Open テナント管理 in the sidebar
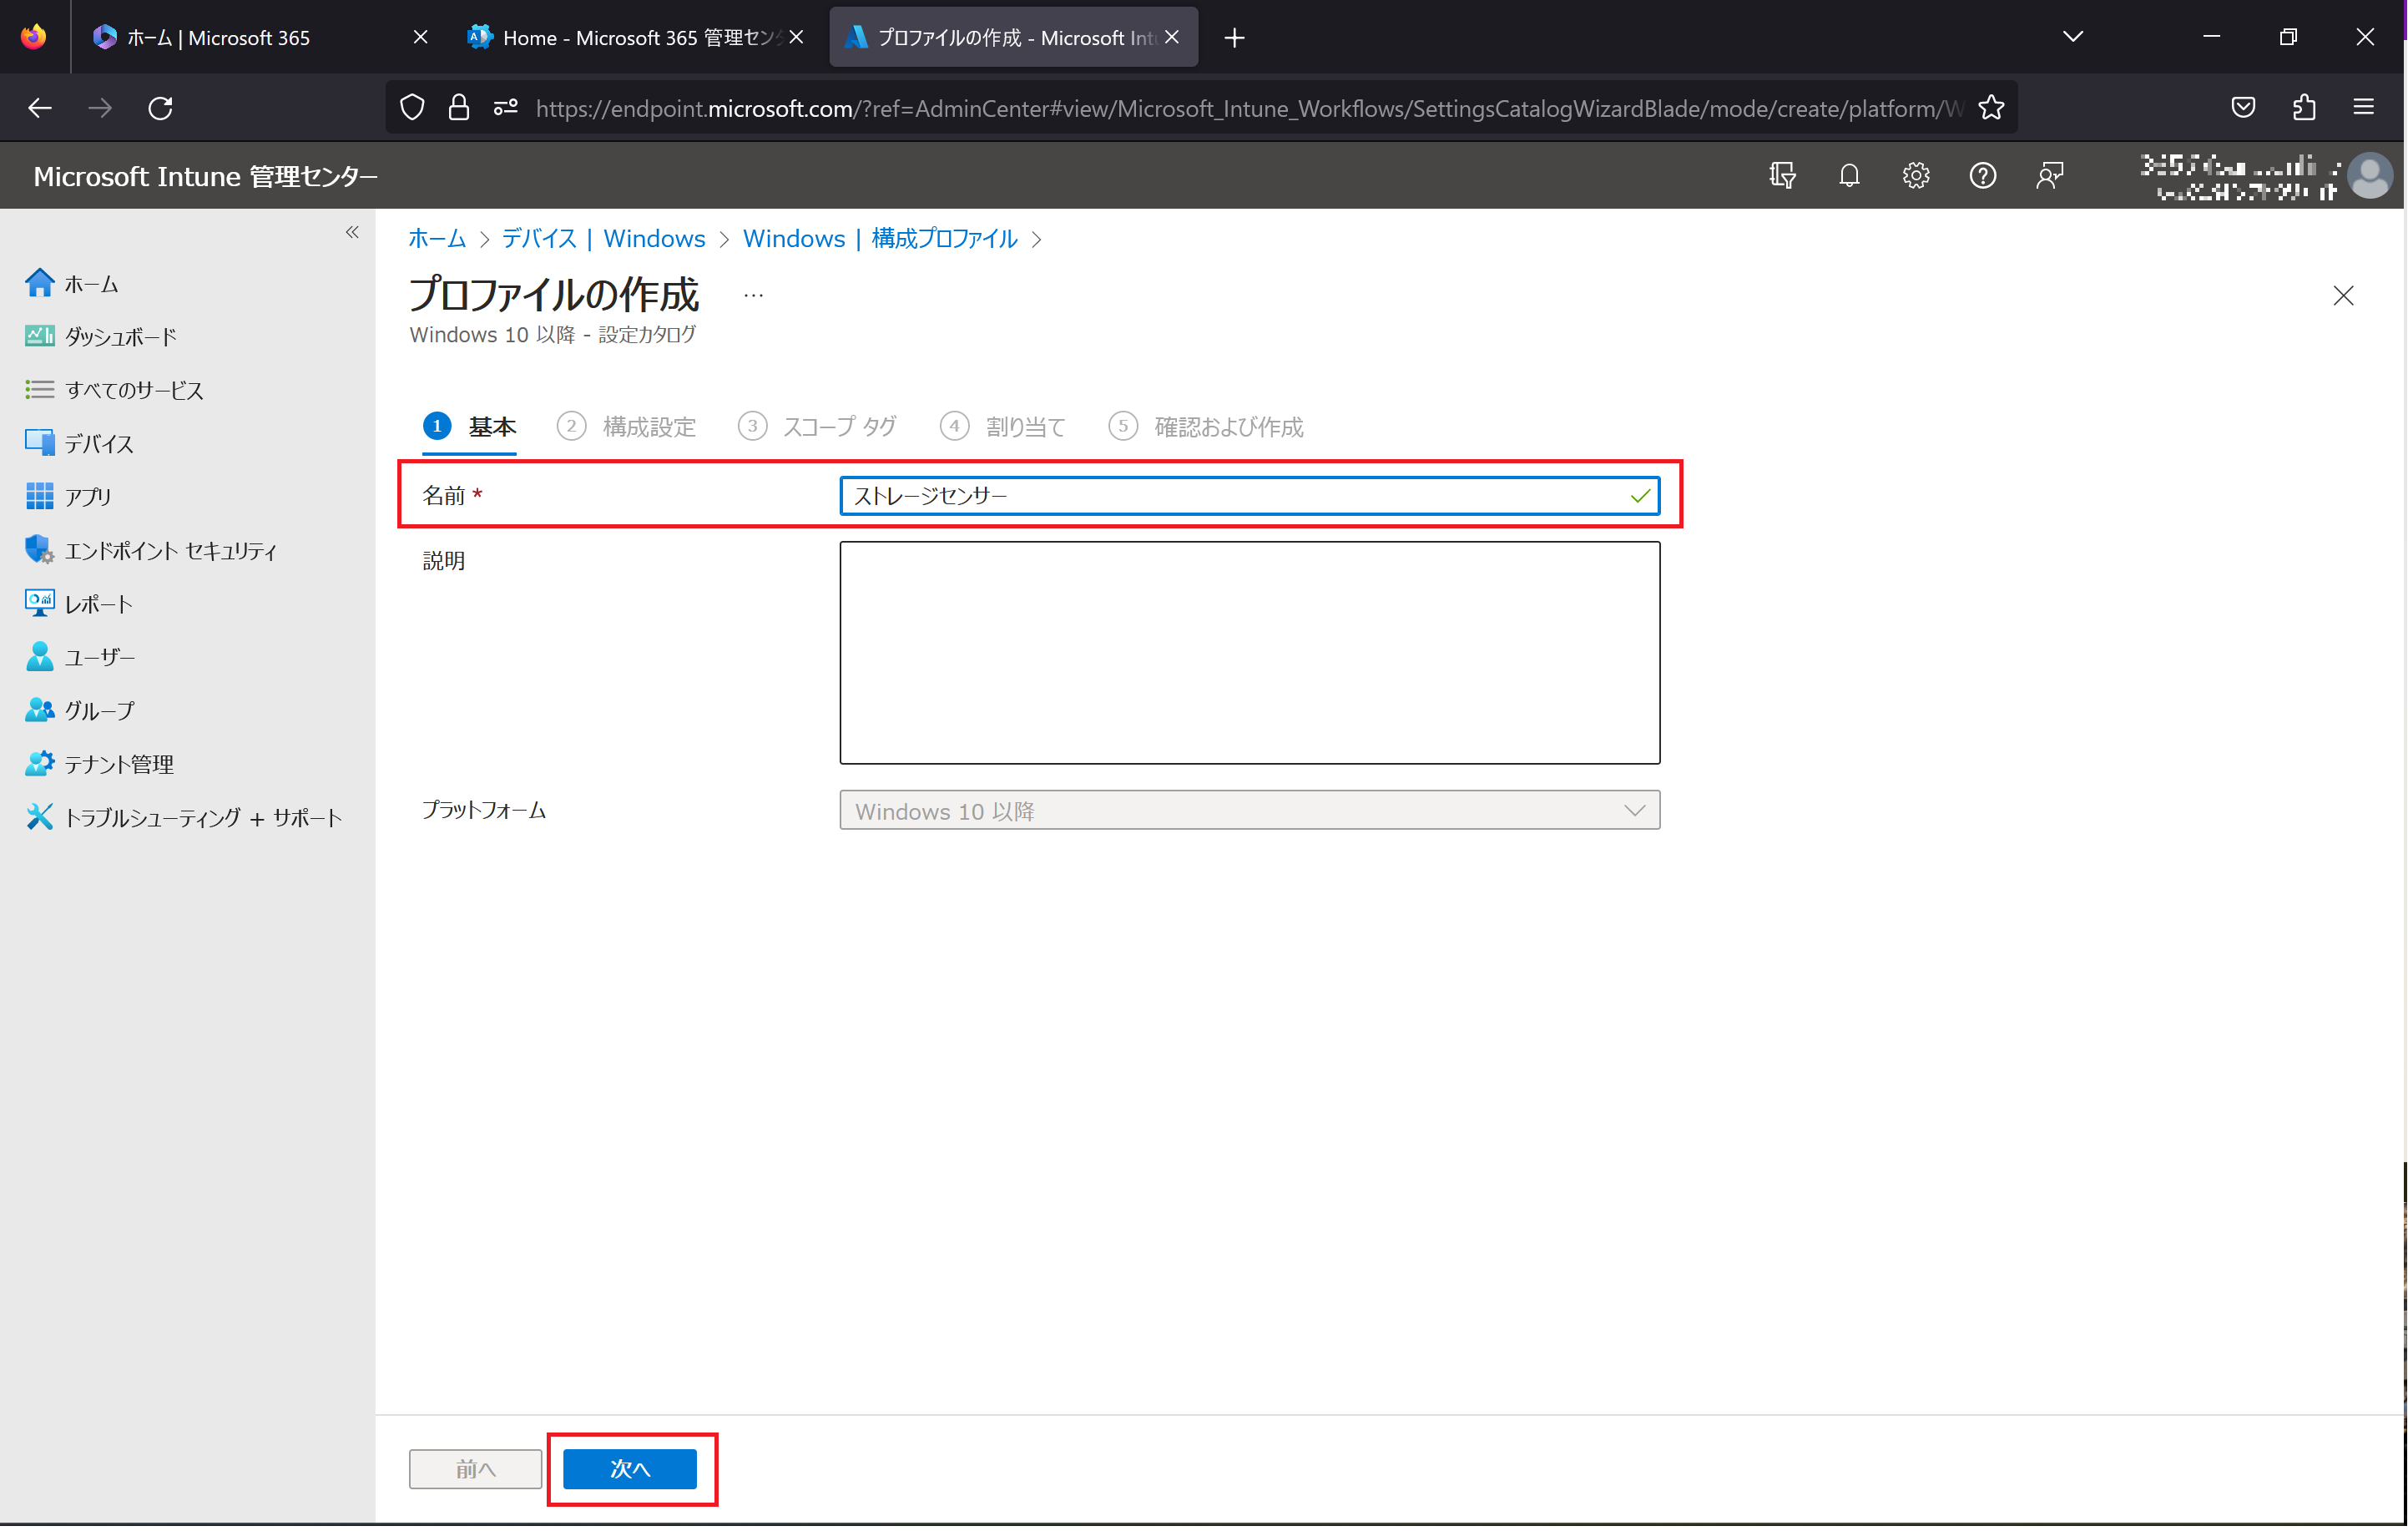2408x1531 pixels. click(99, 765)
